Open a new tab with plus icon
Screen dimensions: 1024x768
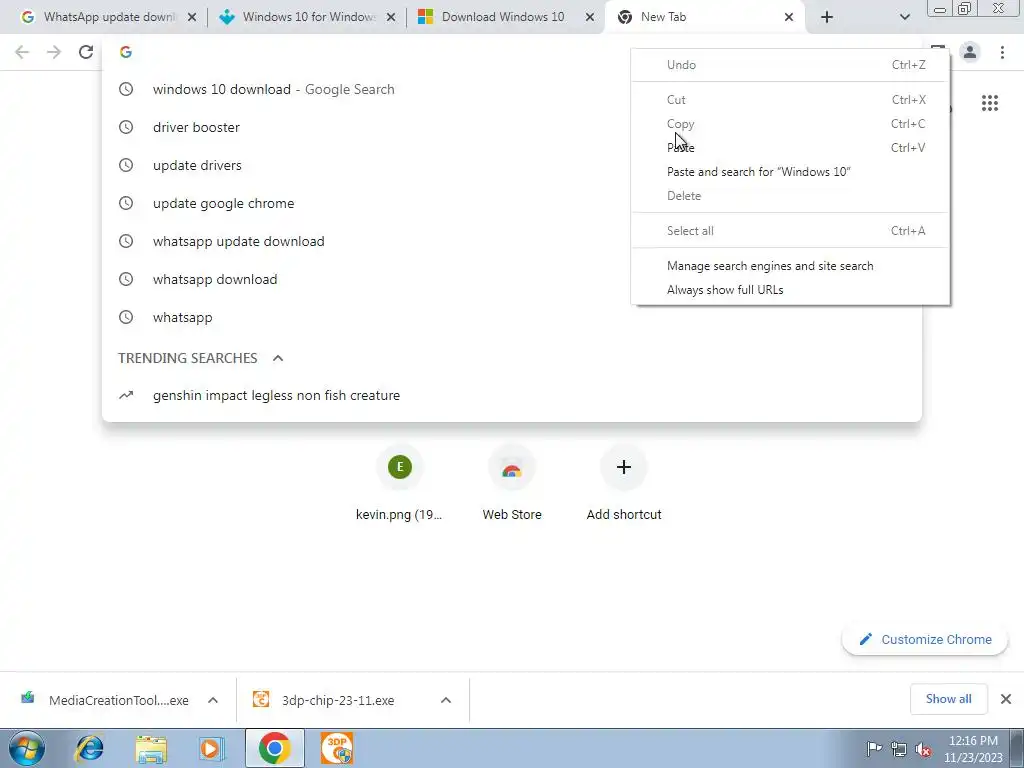827,17
